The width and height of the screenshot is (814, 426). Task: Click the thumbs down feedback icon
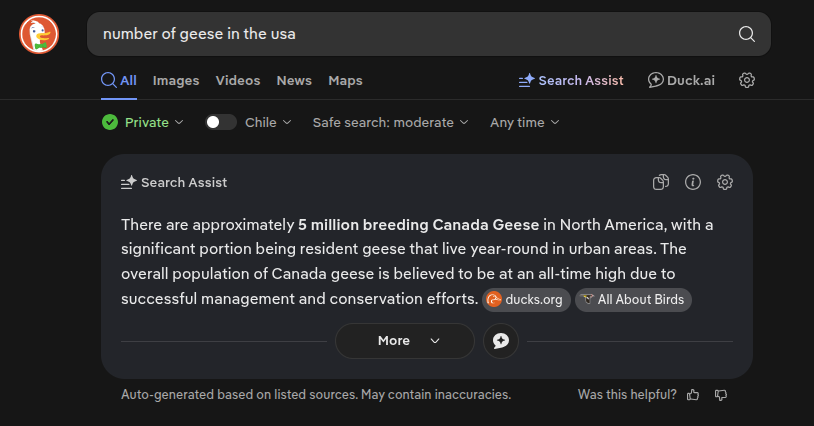pos(721,395)
